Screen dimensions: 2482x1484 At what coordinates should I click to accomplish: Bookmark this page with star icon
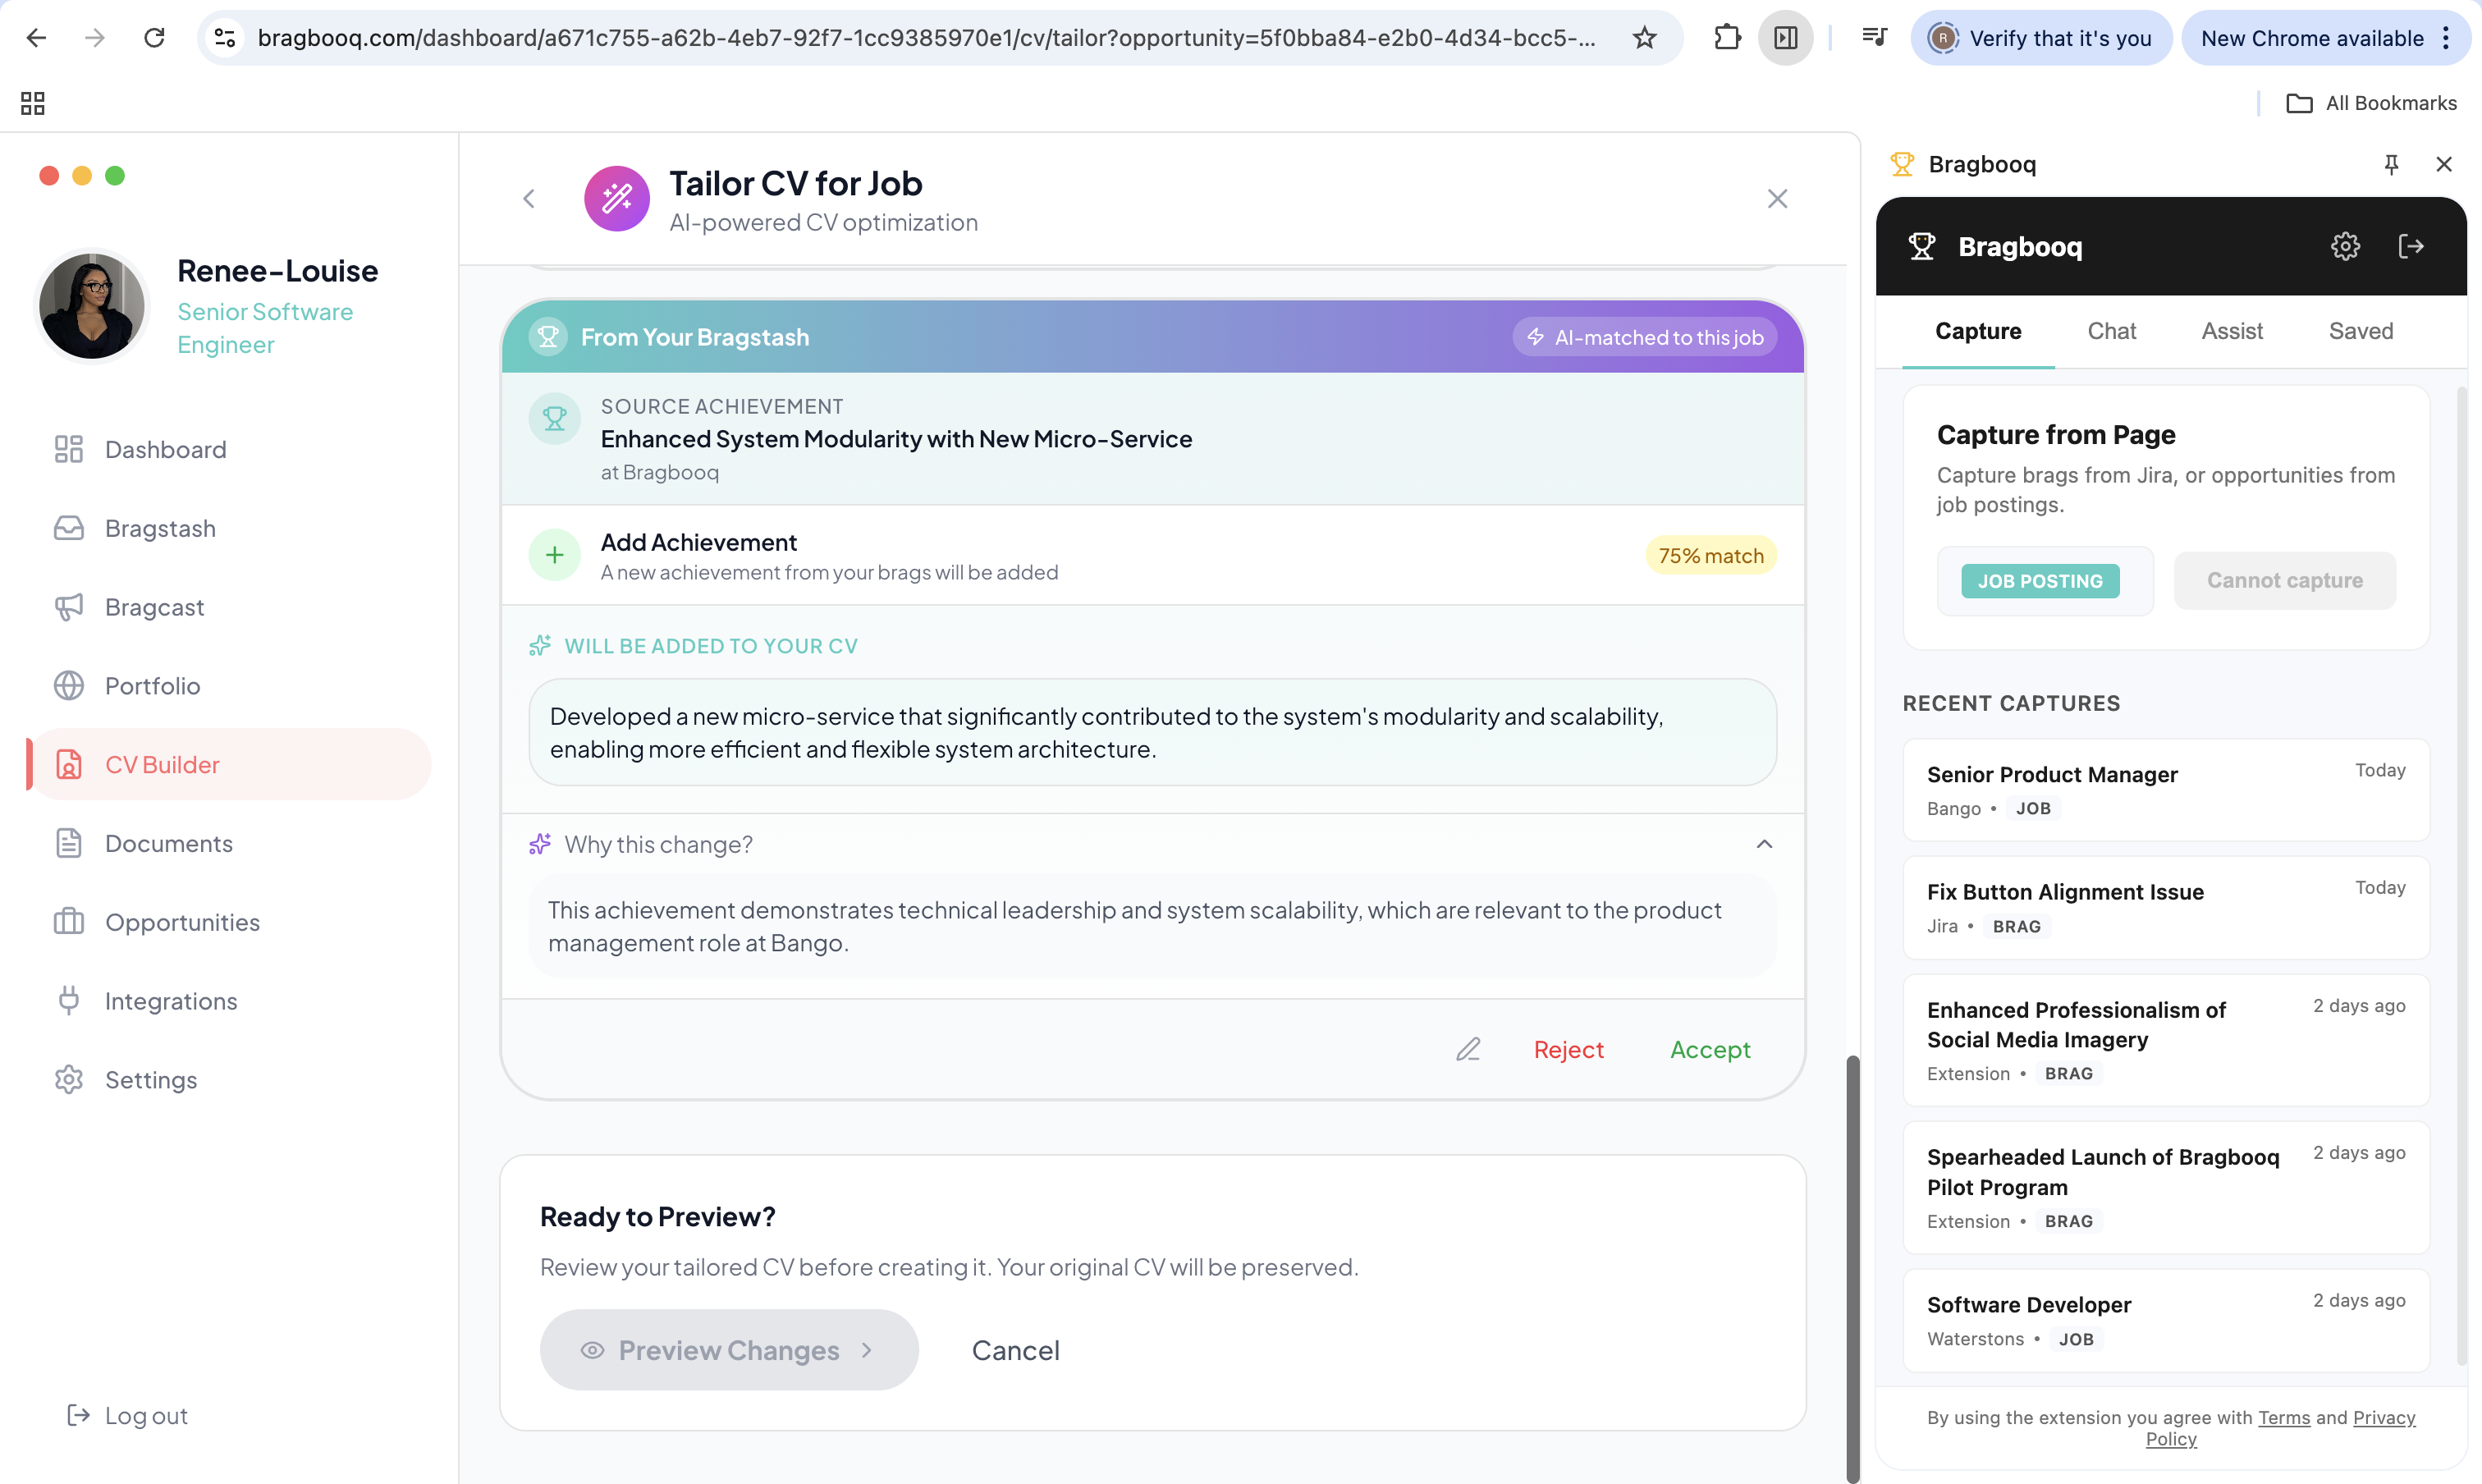(1644, 38)
